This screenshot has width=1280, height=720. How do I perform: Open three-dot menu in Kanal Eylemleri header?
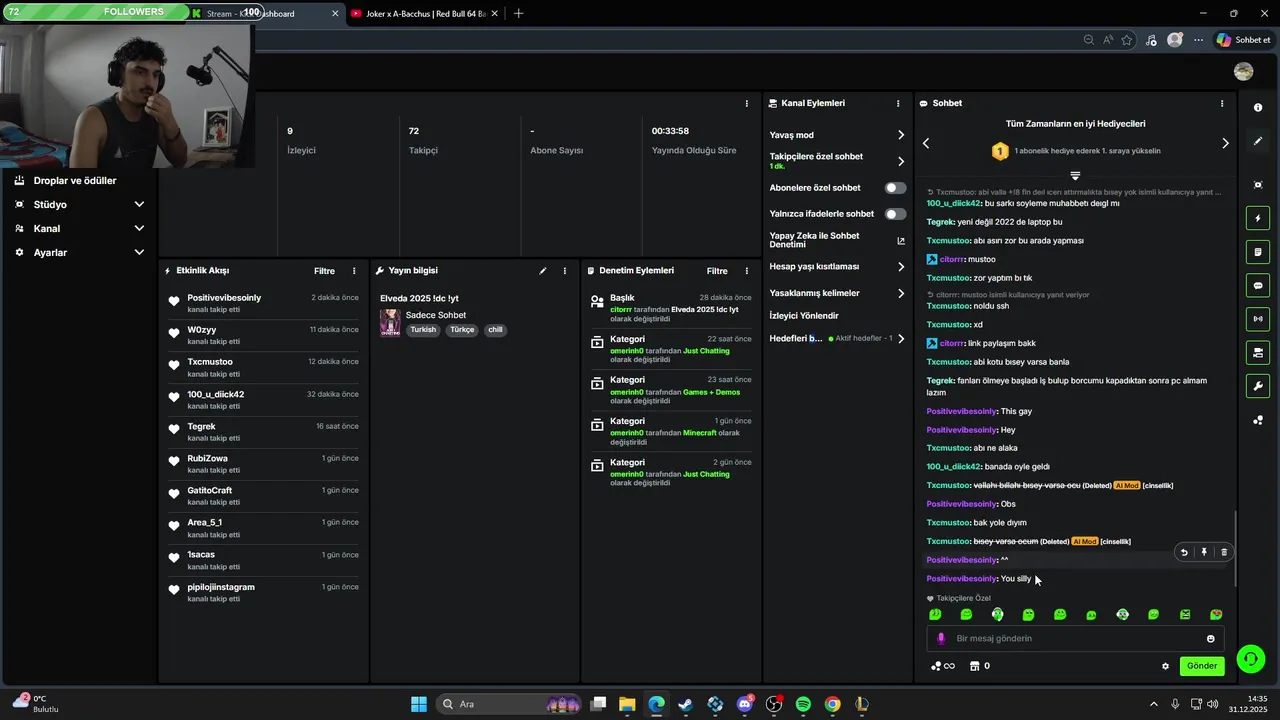pyautogui.click(x=898, y=103)
